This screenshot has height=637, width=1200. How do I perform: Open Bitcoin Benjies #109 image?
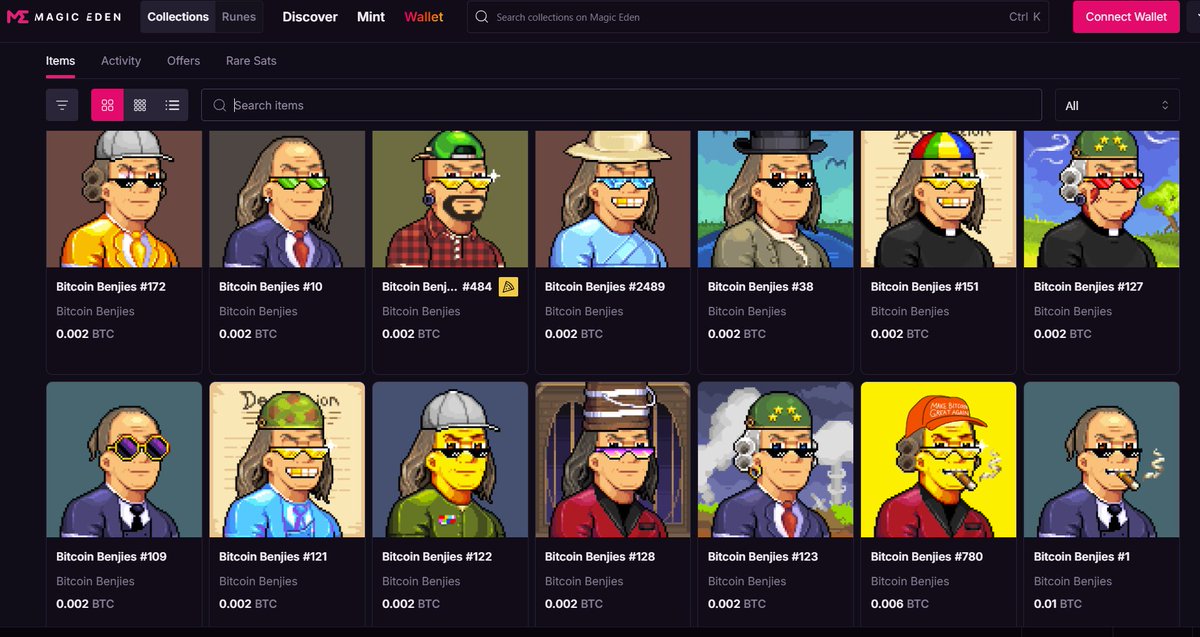click(124, 459)
